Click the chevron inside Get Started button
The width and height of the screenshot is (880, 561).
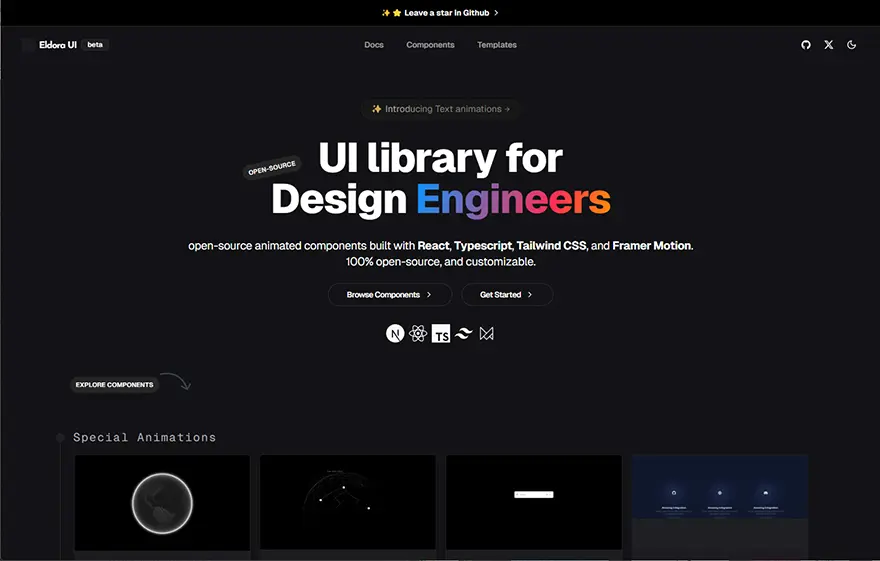(x=529, y=295)
